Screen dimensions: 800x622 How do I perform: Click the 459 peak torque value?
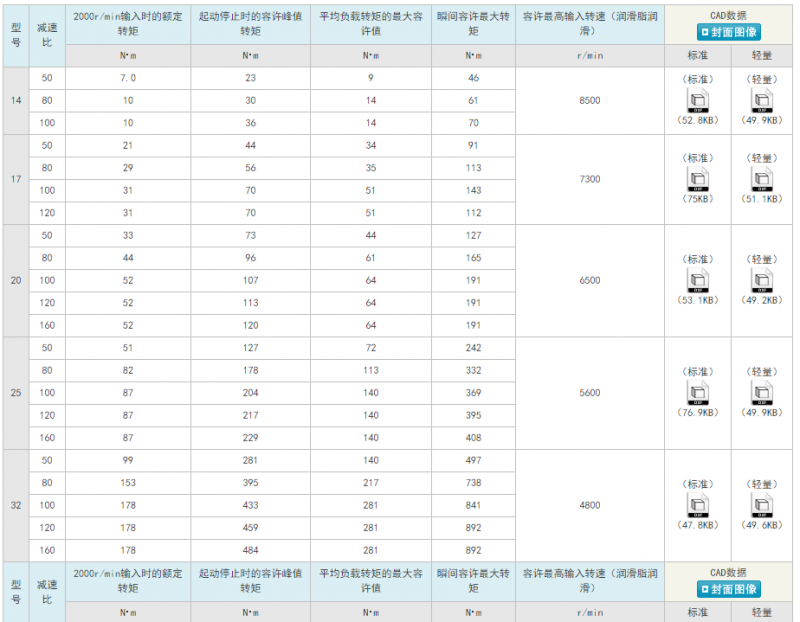coord(251,528)
